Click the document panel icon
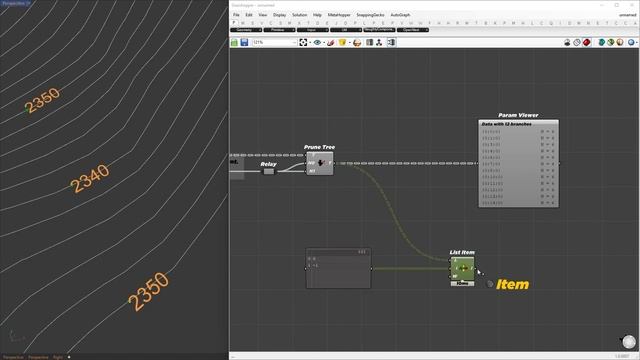This screenshot has width=640, height=360. tap(369, 42)
